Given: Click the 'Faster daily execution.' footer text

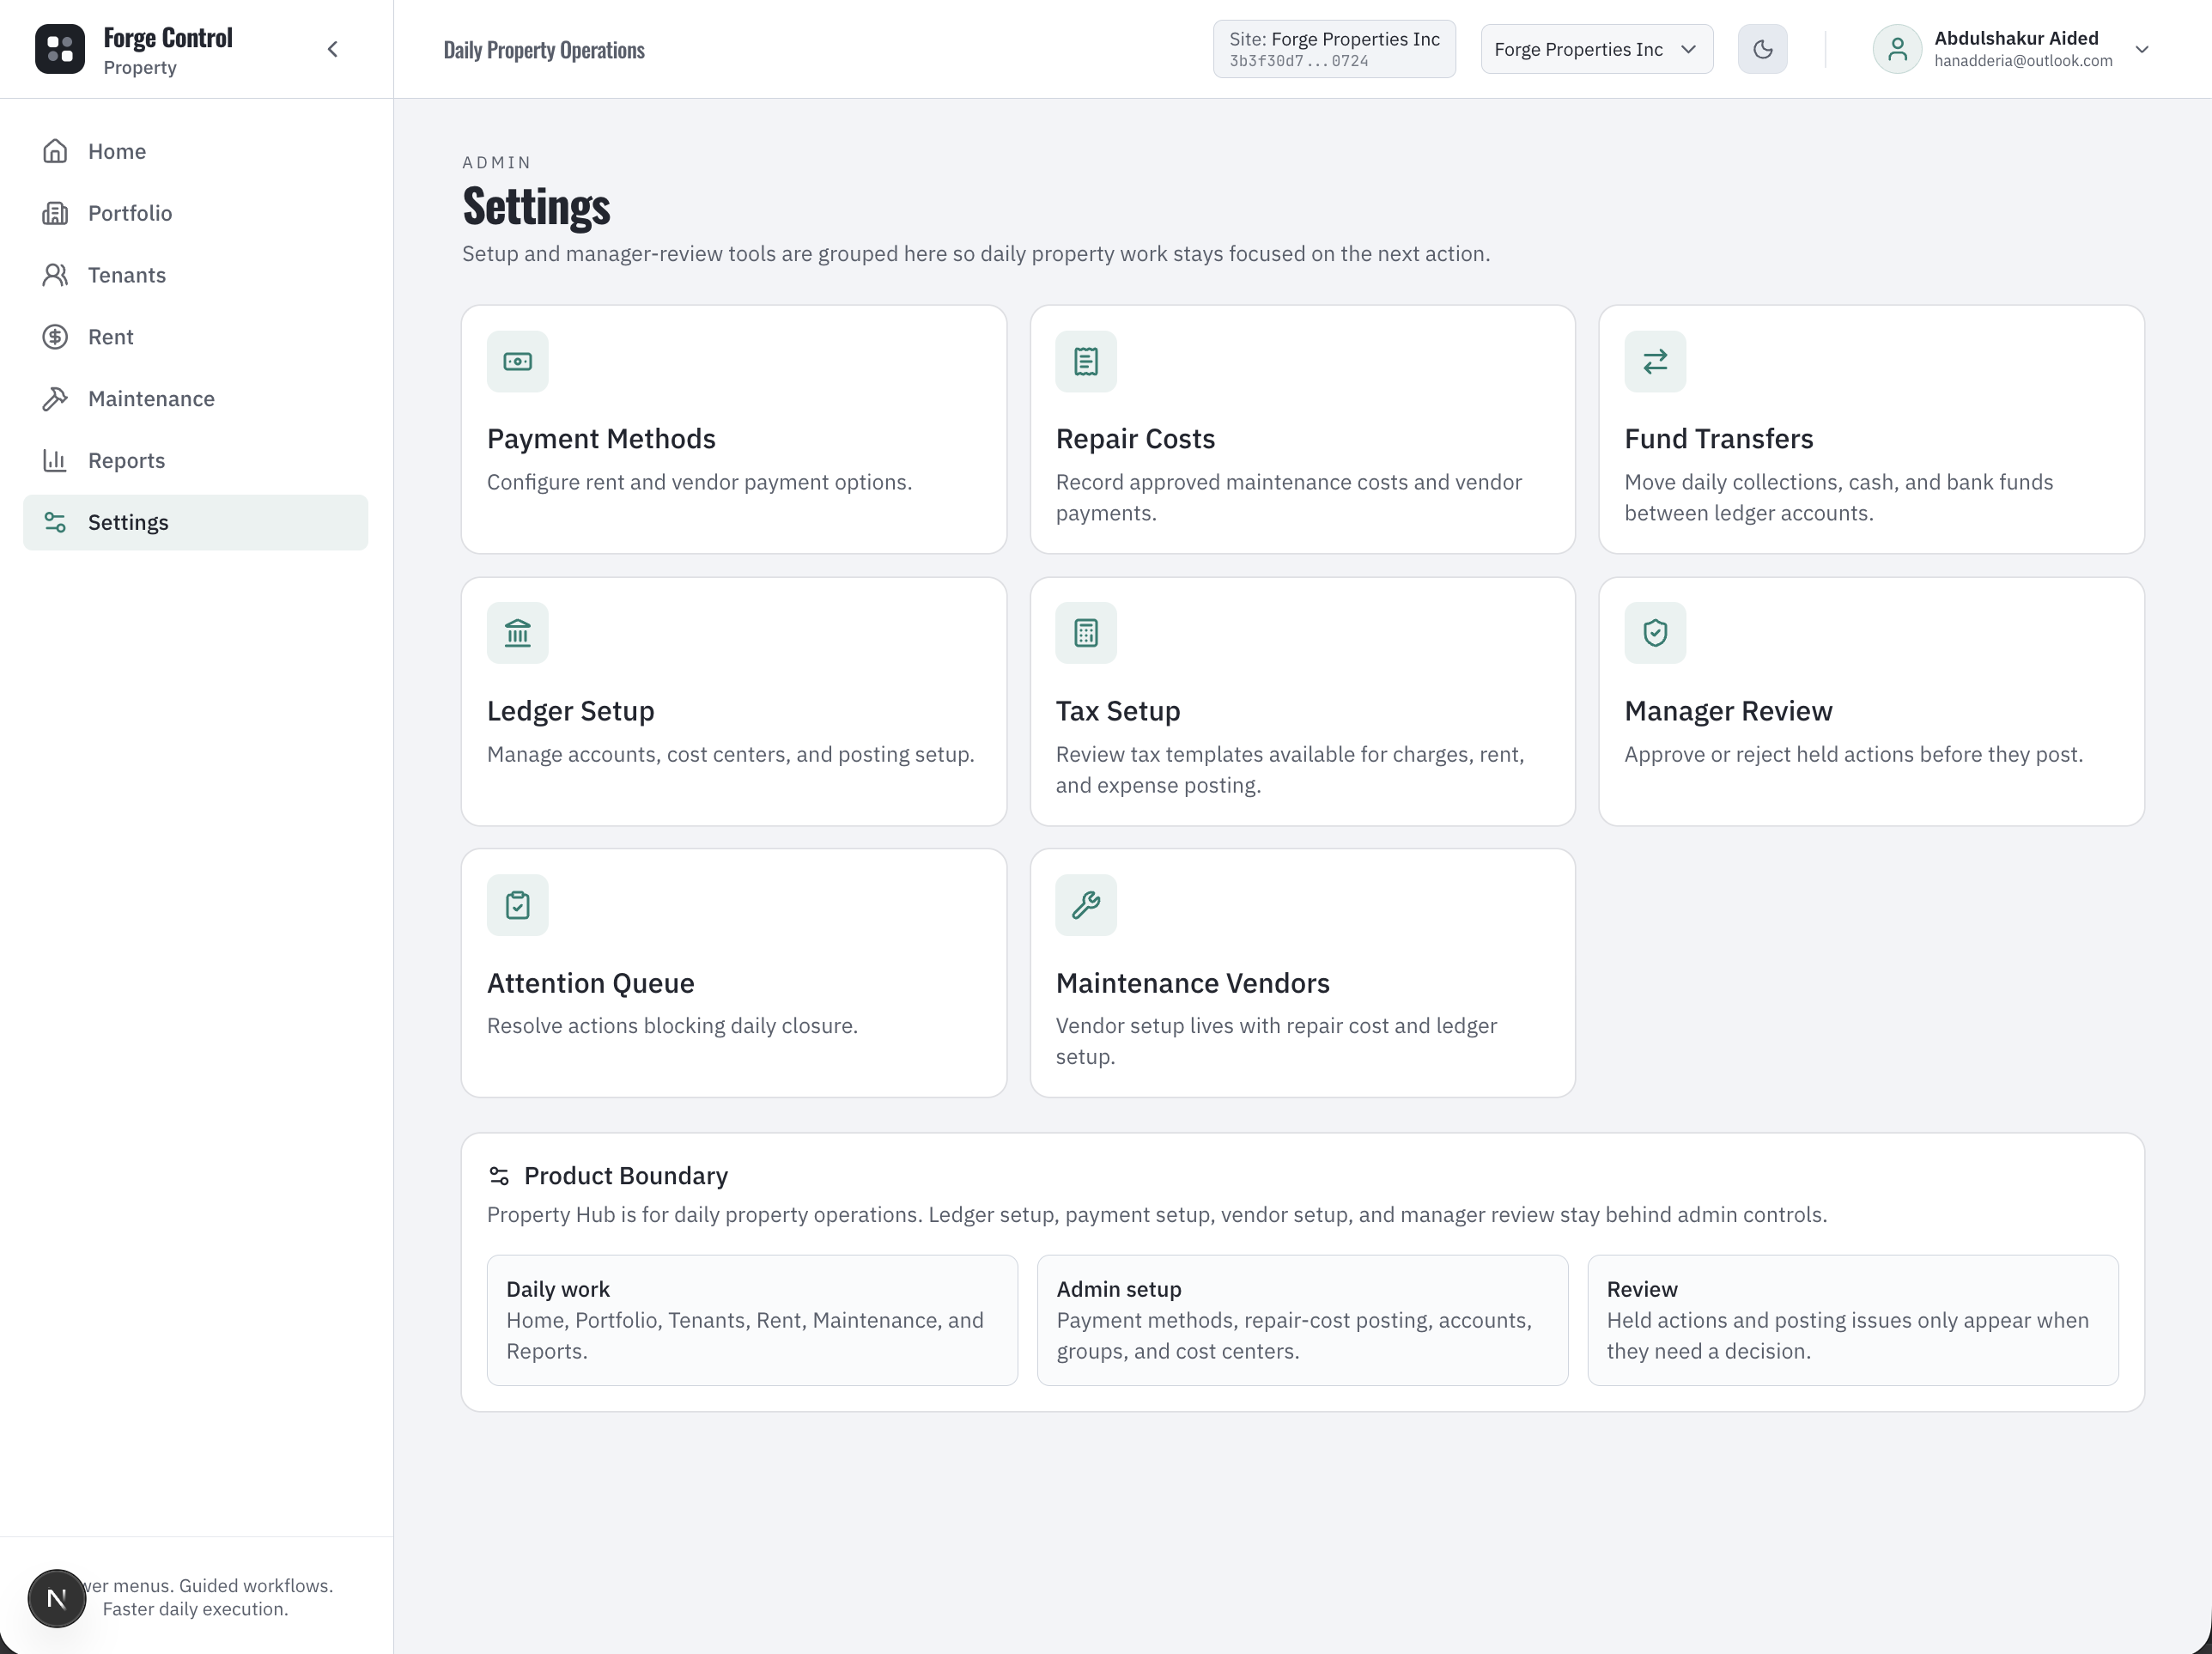Looking at the screenshot, I should (x=195, y=1609).
